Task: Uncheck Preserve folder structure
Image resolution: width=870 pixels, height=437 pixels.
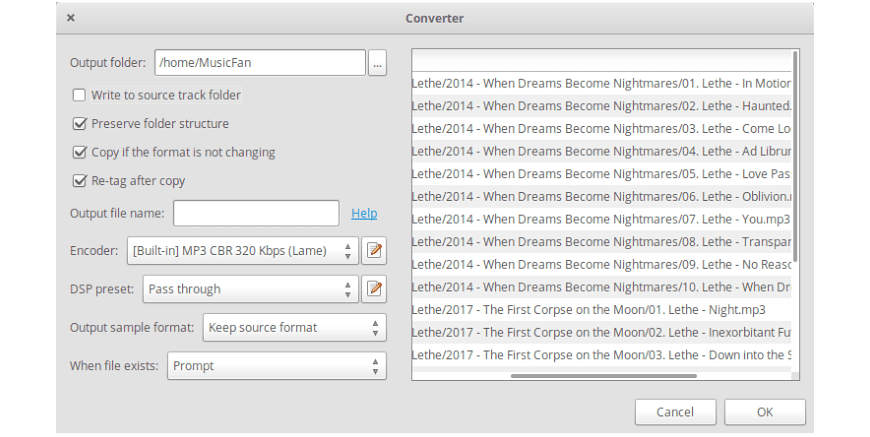Action: pyautogui.click(x=79, y=124)
